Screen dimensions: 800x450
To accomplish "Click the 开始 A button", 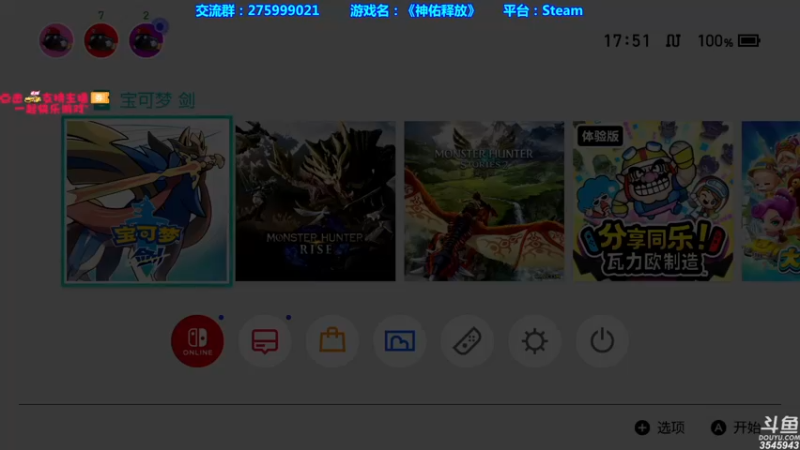I will pyautogui.click(x=736, y=428).
